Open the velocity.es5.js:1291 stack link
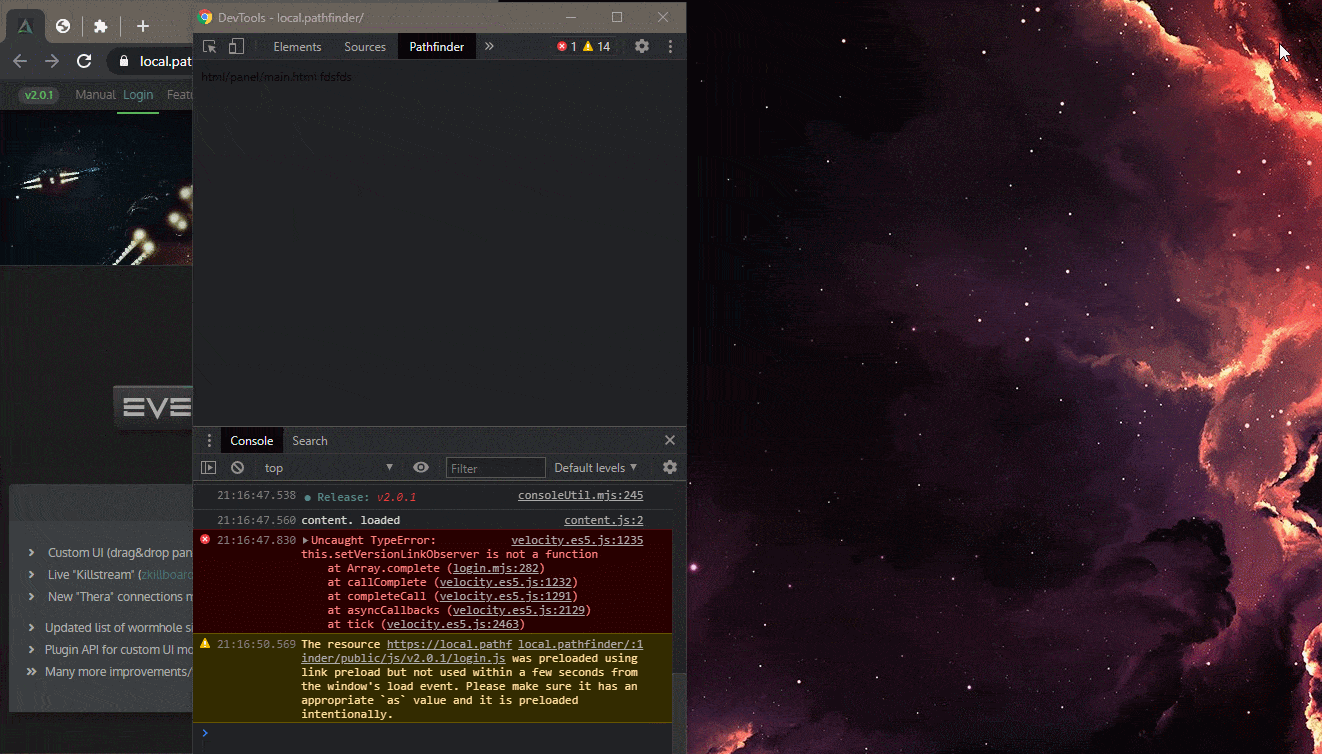1322x754 pixels. (505, 597)
